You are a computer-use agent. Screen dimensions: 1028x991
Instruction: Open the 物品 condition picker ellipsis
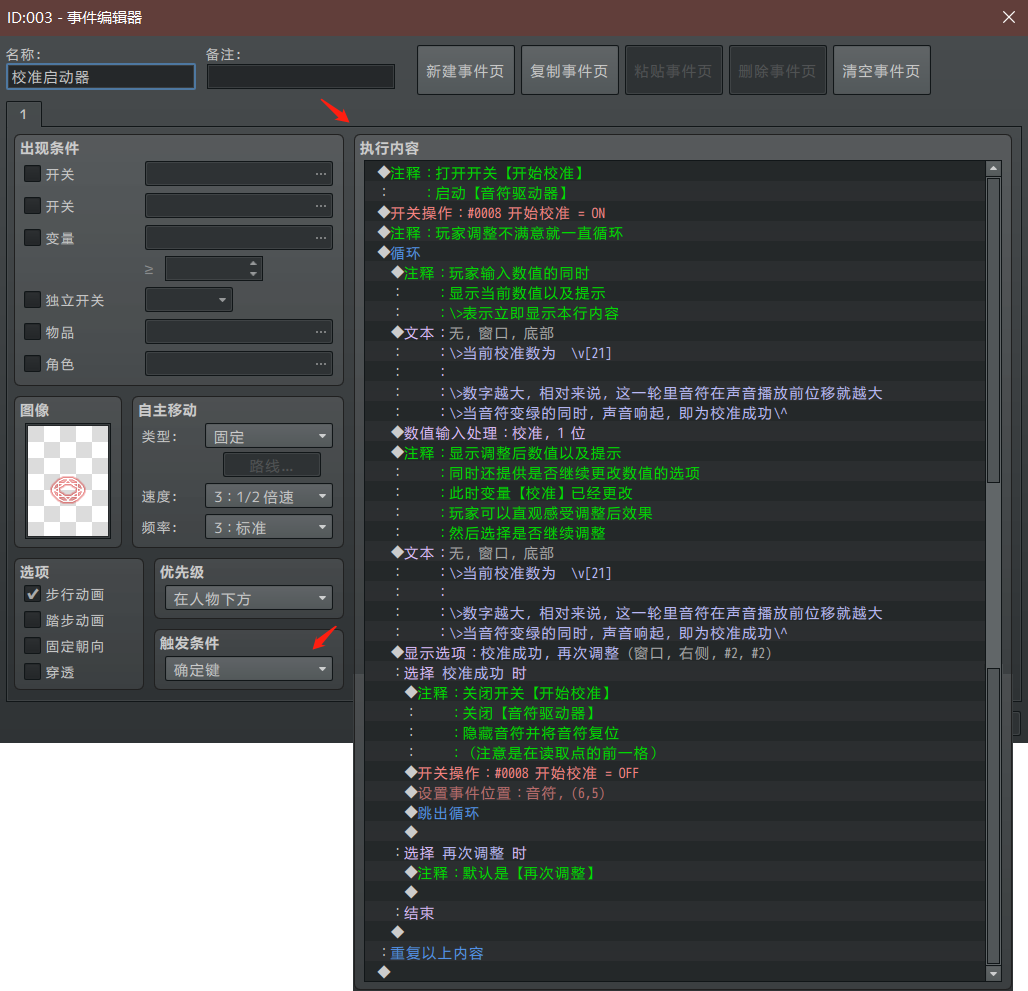[320, 332]
